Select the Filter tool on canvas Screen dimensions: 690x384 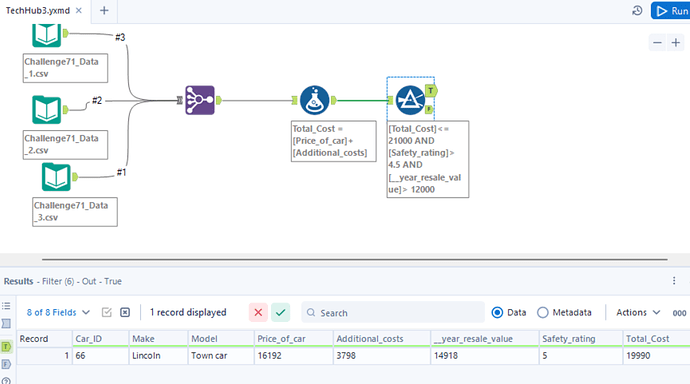click(x=410, y=100)
